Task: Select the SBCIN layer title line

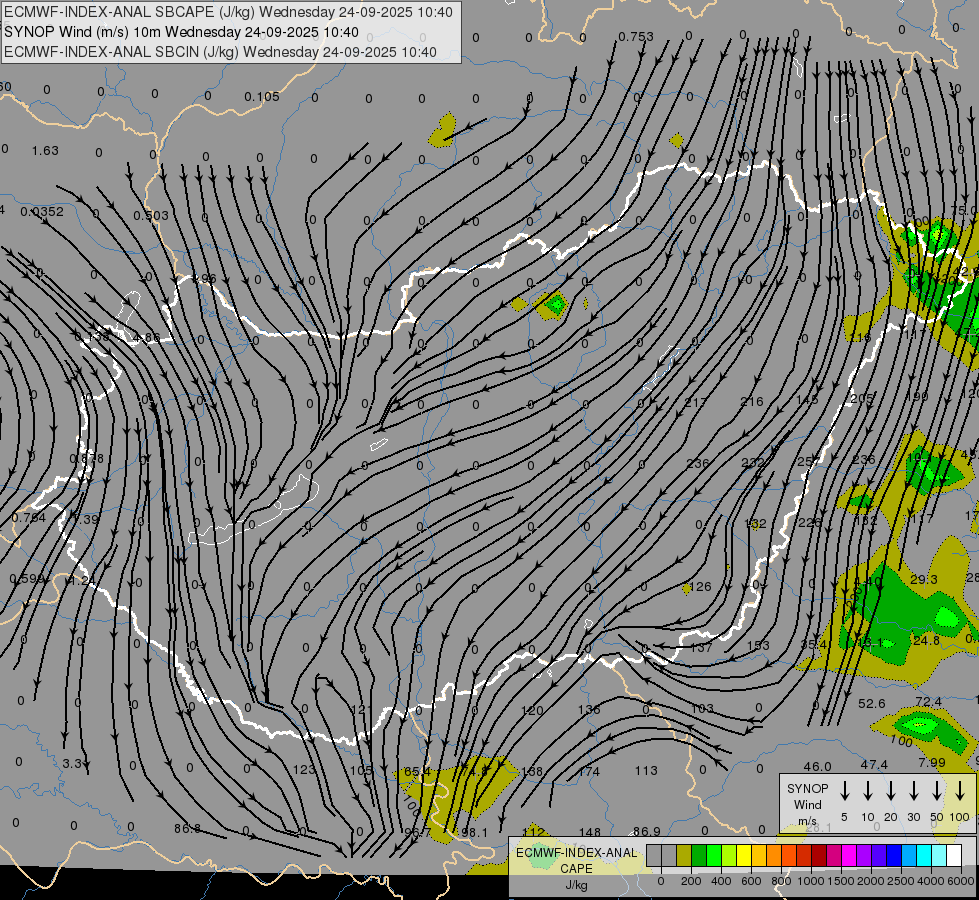Action: point(220,51)
